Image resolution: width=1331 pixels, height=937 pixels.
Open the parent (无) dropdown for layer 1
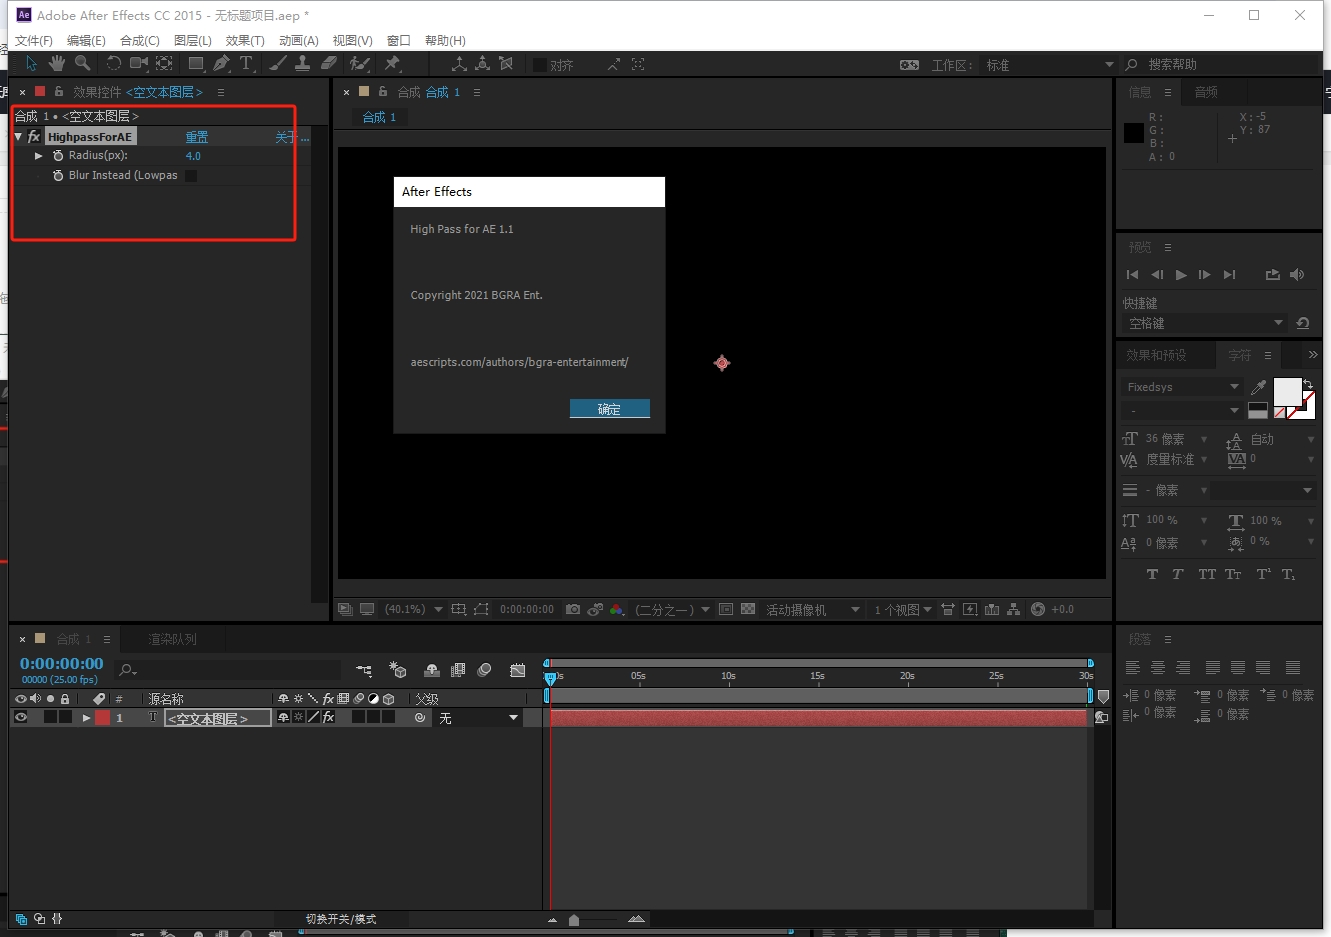[478, 718]
